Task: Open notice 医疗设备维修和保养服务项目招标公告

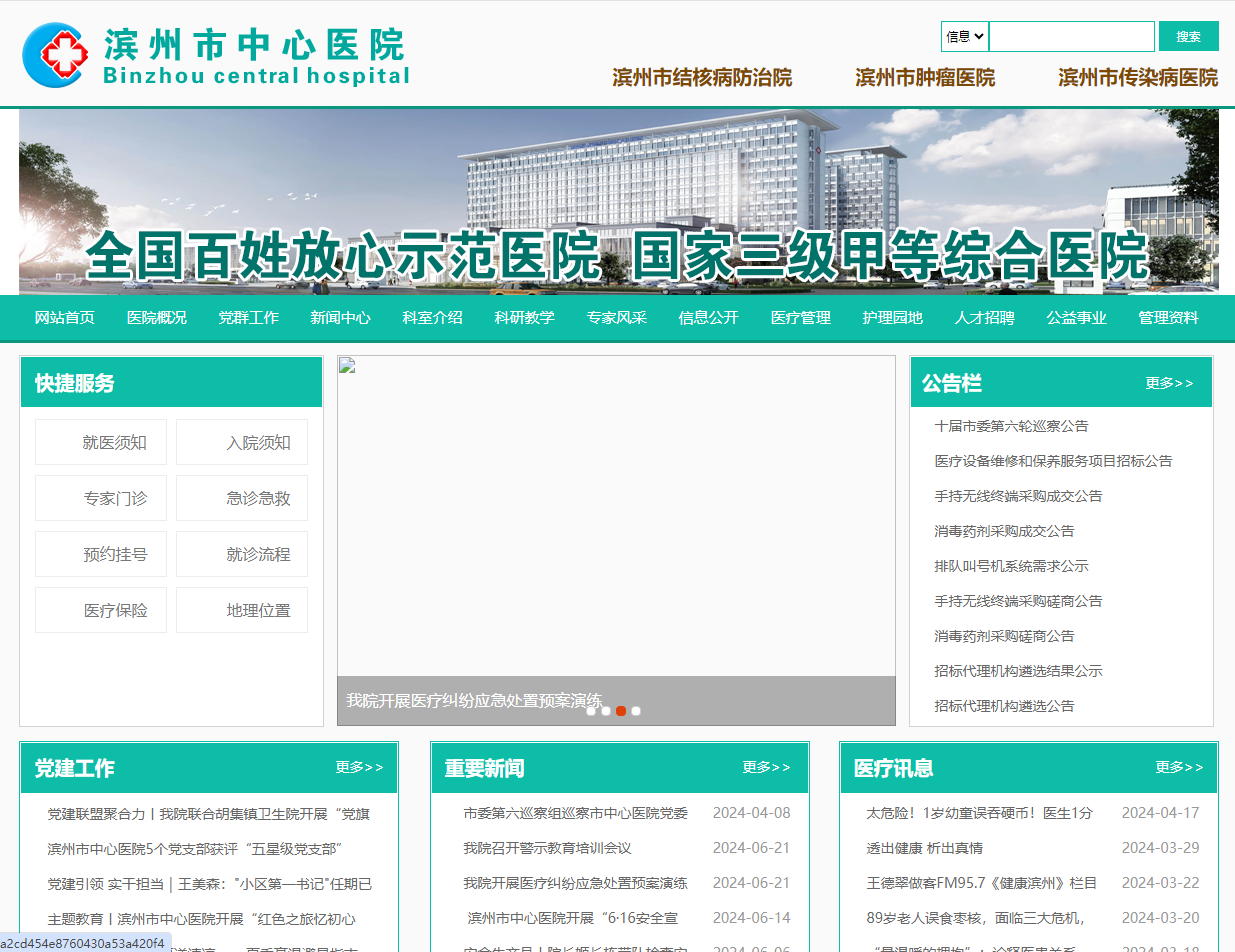Action: pos(1053,461)
